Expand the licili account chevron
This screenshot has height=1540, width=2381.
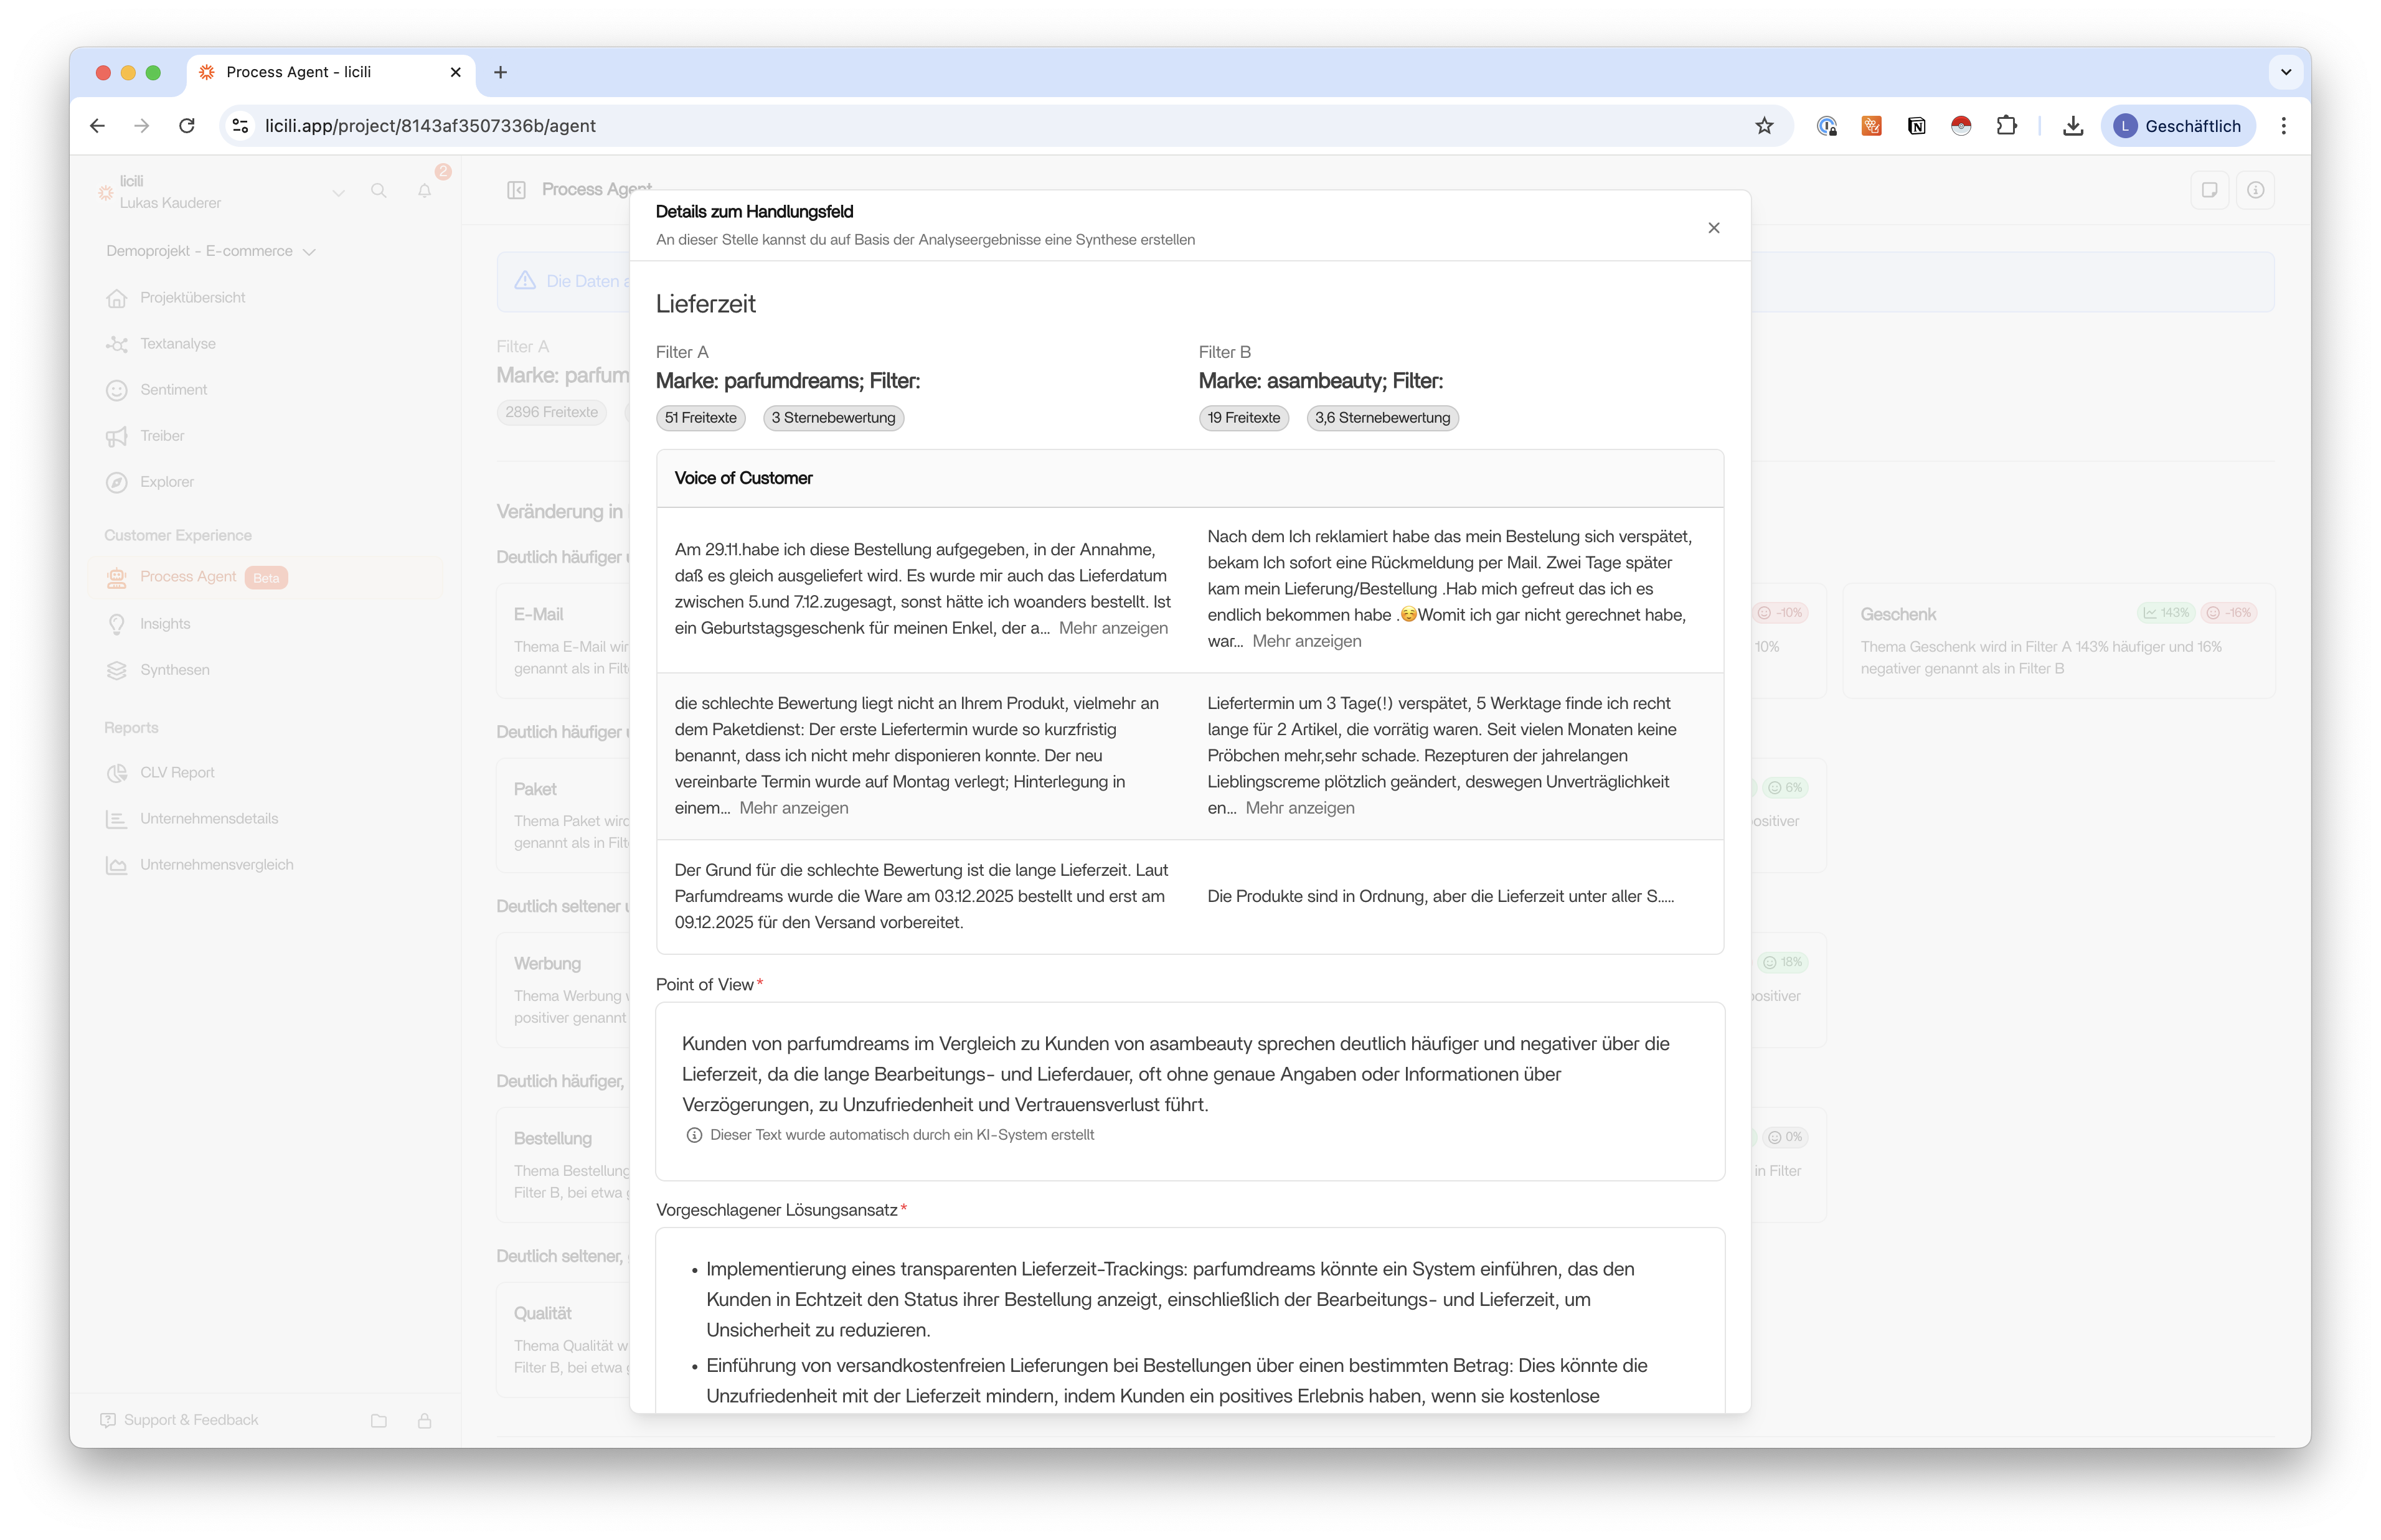point(338,192)
